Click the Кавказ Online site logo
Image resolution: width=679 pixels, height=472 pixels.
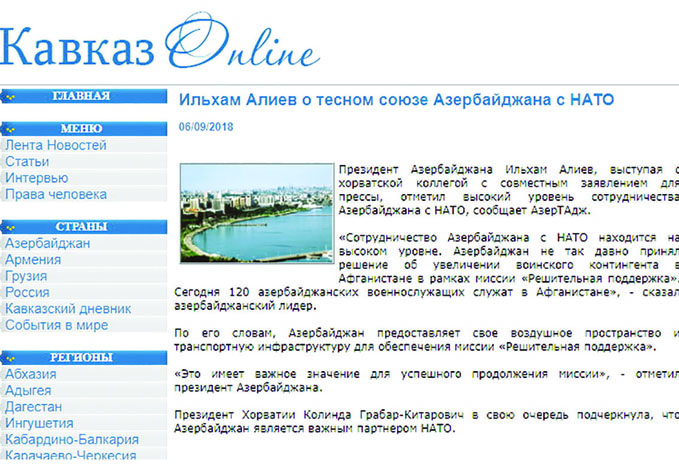pos(159,42)
